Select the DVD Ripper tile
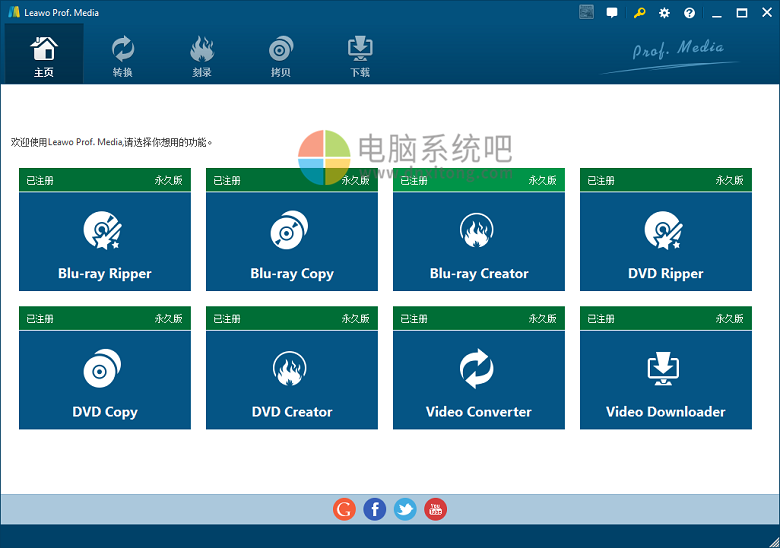 pyautogui.click(x=666, y=241)
